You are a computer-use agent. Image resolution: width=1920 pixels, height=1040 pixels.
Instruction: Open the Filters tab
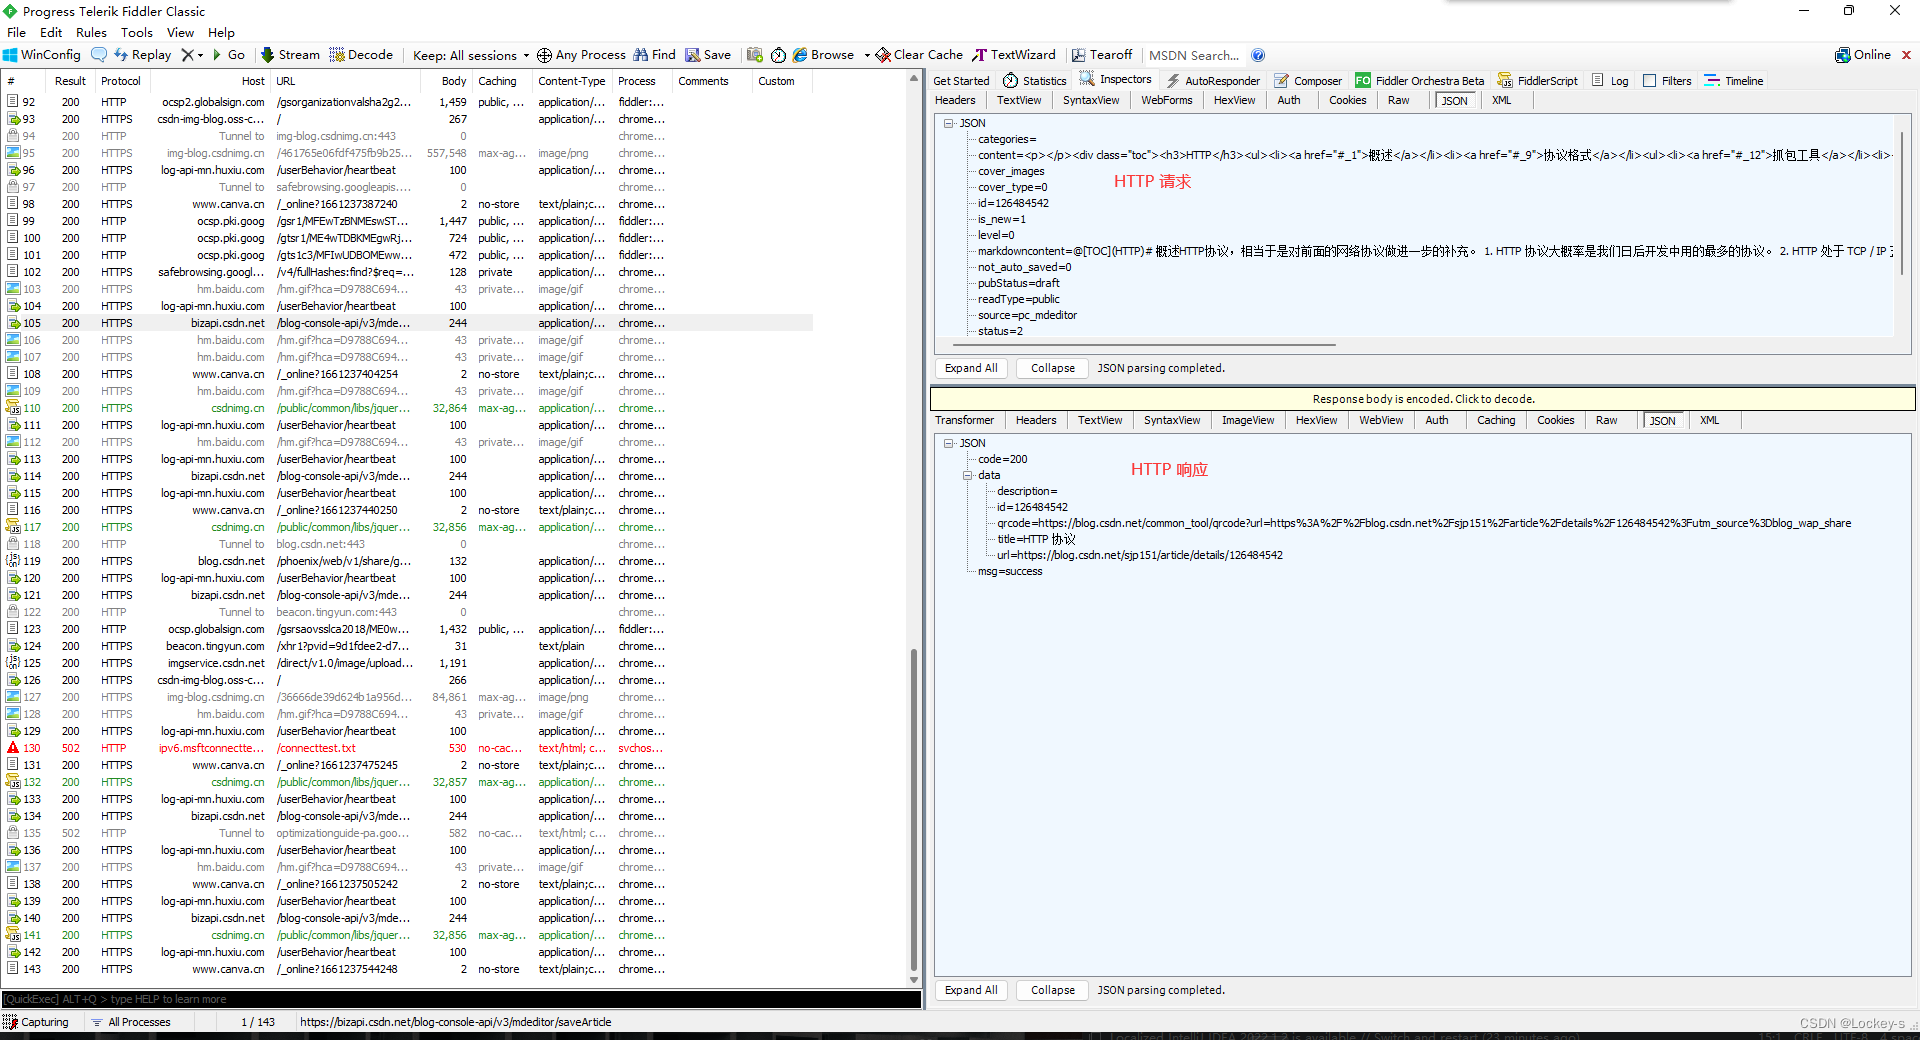pyautogui.click(x=1667, y=81)
